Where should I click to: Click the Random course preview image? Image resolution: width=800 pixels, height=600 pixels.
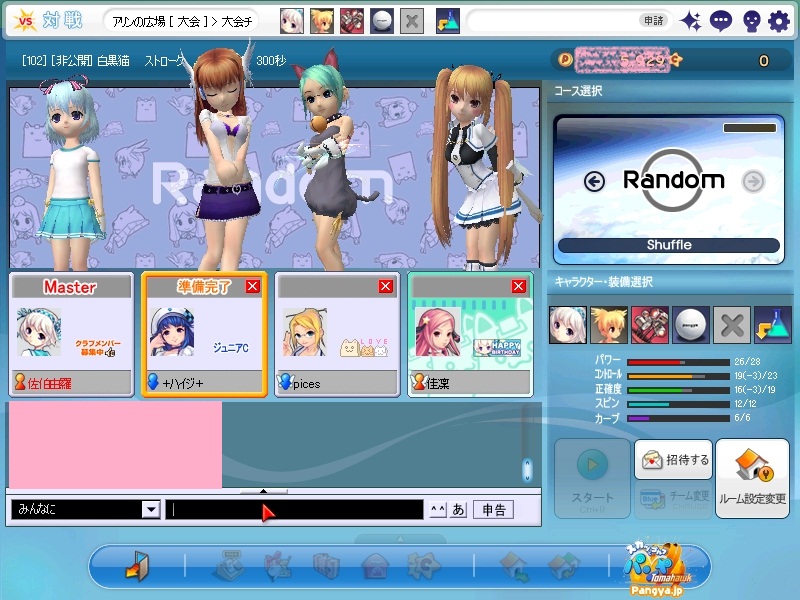[669, 189]
